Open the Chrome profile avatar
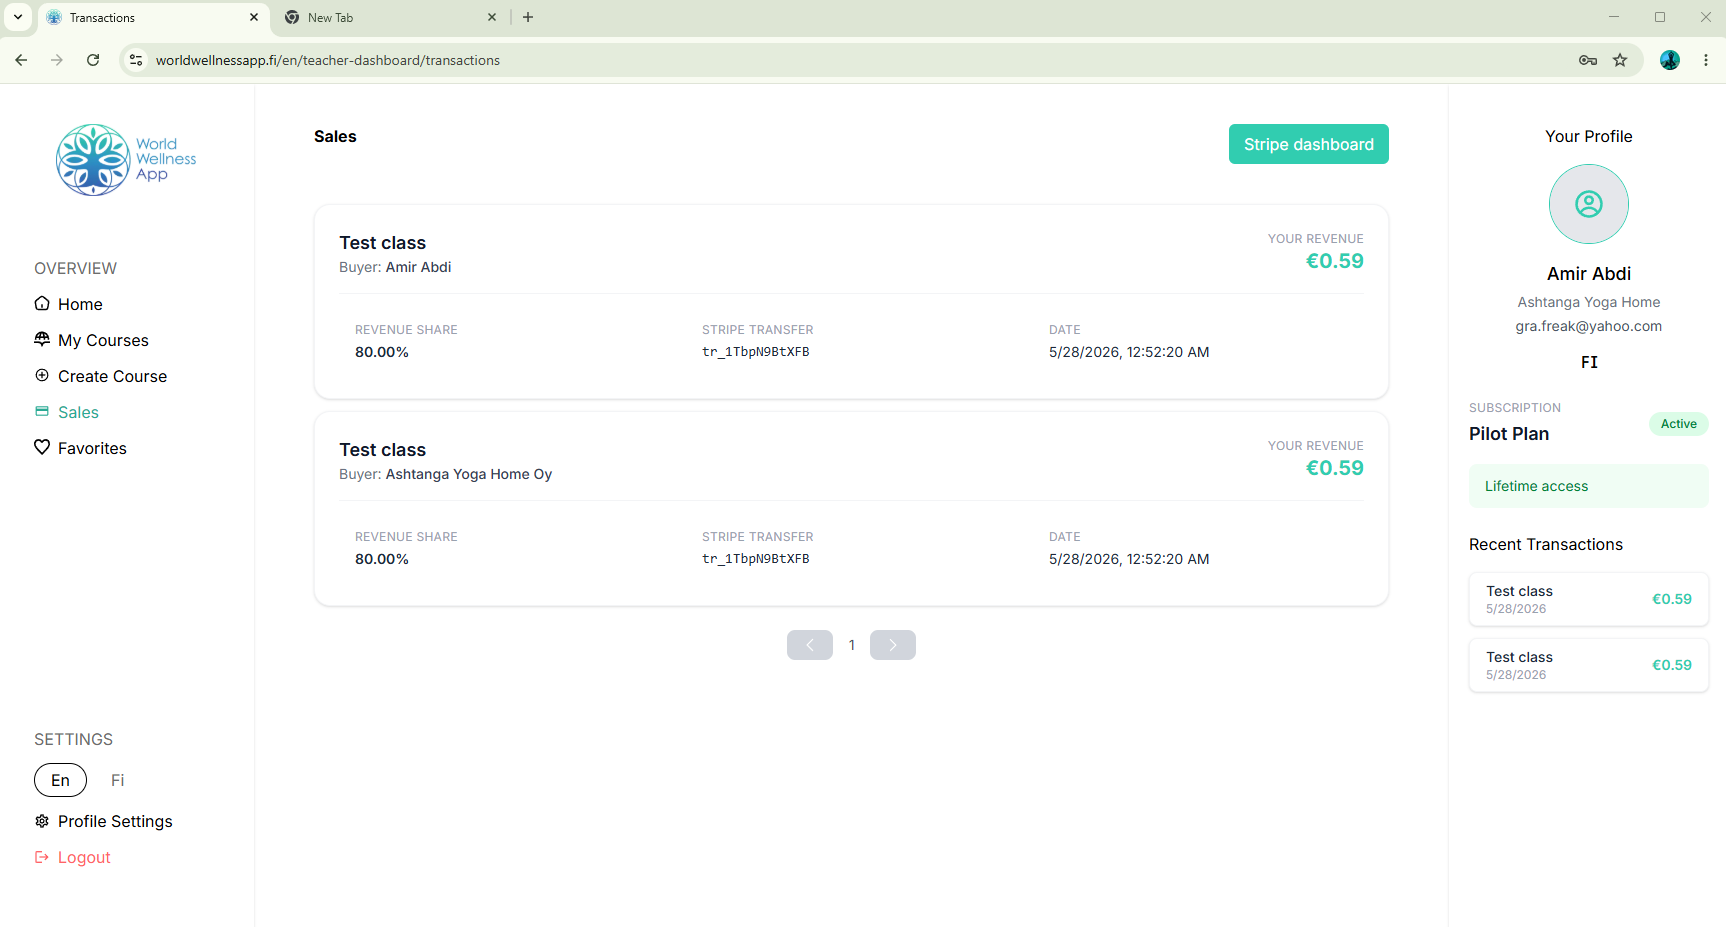 pyautogui.click(x=1670, y=60)
